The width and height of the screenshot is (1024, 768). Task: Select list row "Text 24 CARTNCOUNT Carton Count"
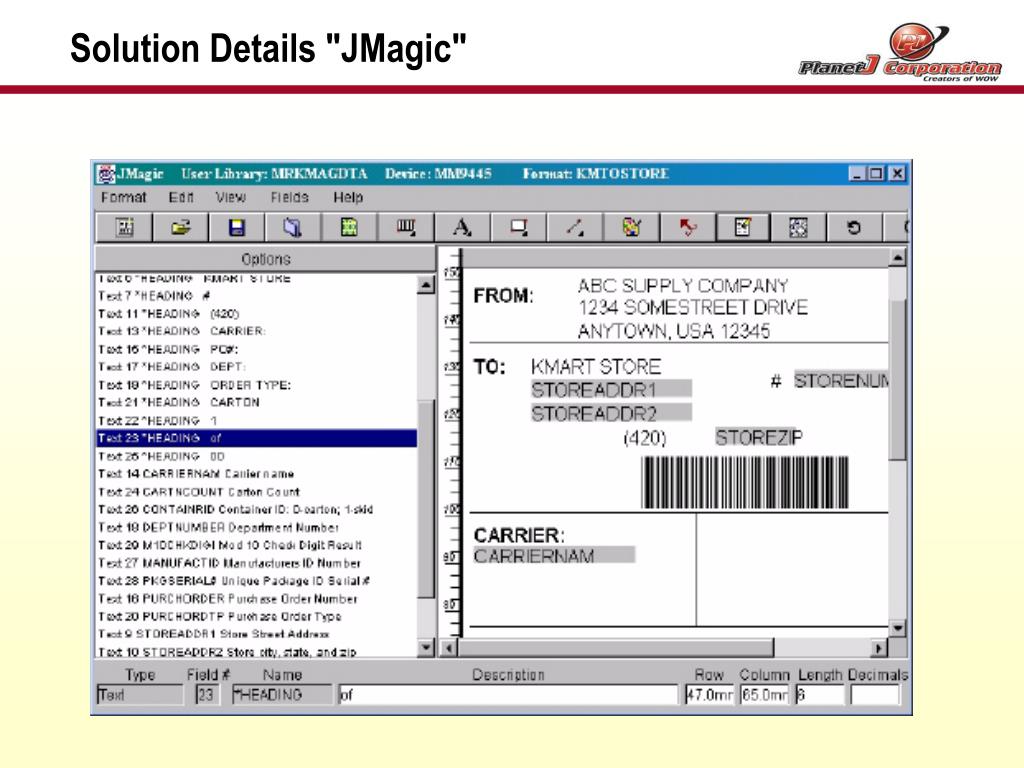pyautogui.click(x=257, y=492)
